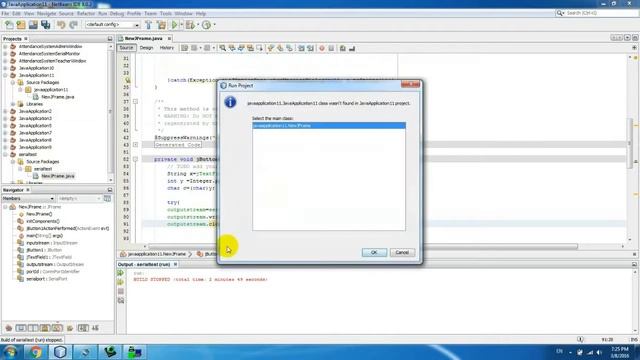The width and height of the screenshot is (640, 360).
Task: Click the editor Comment toolbar icon
Action: pos(342,48)
